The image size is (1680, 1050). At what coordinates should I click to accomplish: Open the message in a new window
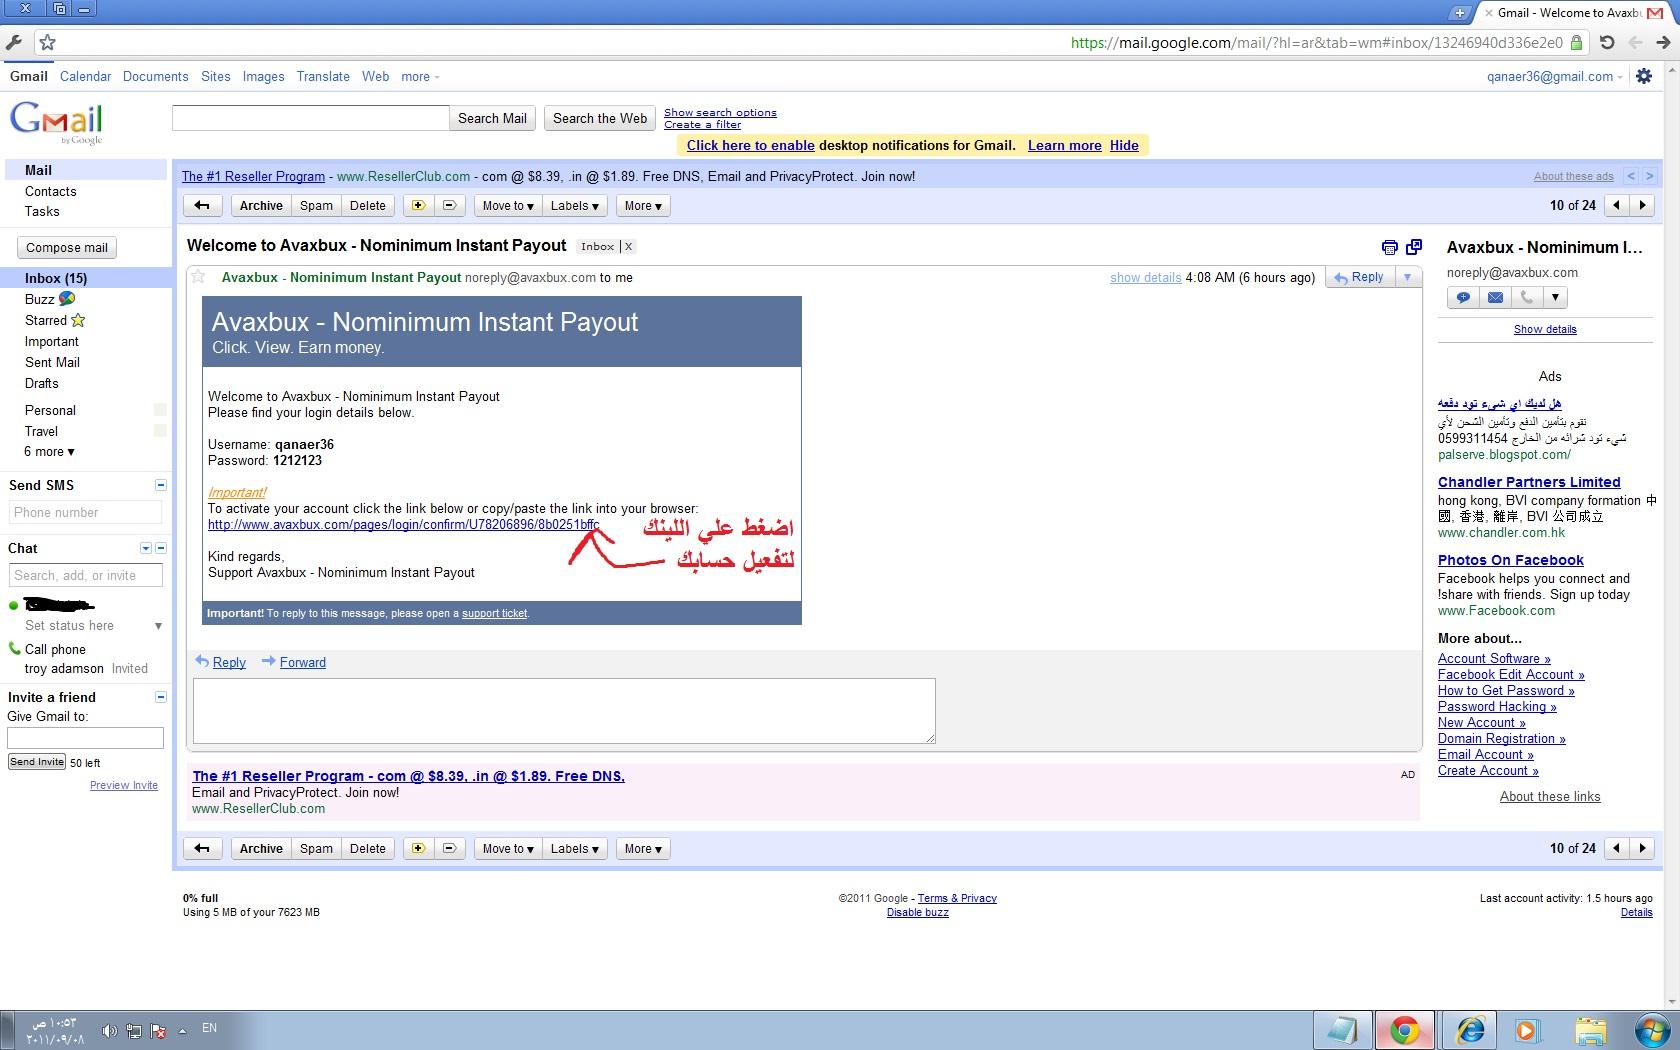point(1414,247)
